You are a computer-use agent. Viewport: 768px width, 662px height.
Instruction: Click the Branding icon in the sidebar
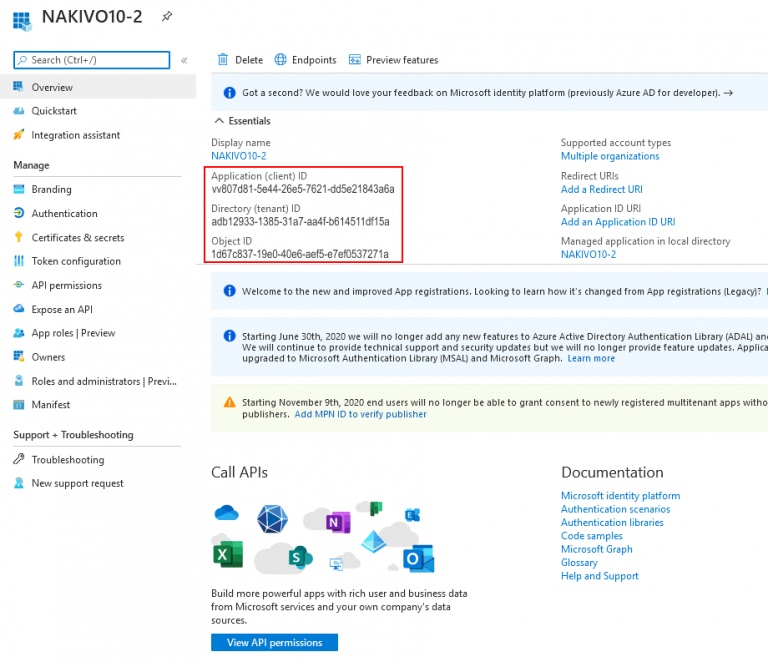click(x=19, y=189)
